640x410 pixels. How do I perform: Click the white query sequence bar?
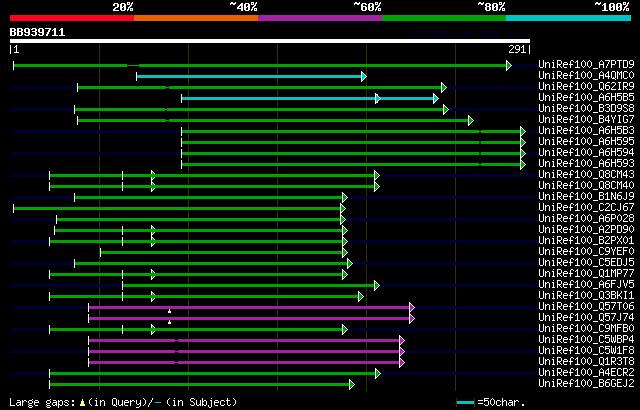[x=270, y=41]
